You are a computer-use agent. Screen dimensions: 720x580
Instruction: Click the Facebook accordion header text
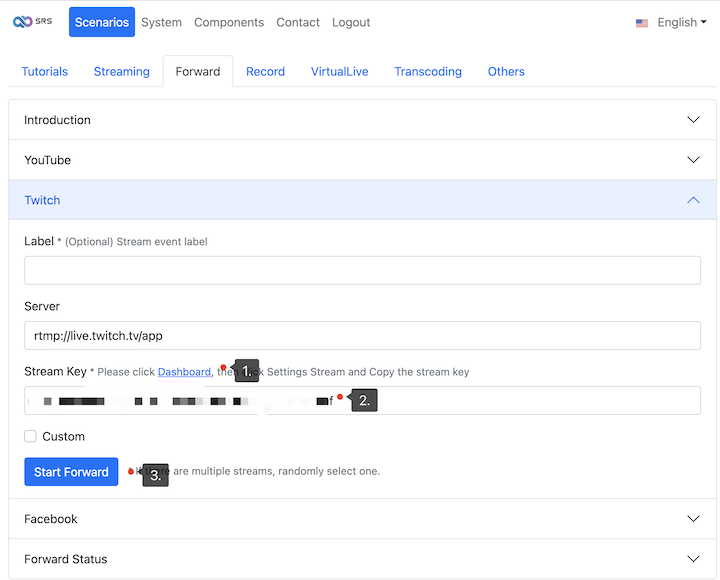point(51,519)
